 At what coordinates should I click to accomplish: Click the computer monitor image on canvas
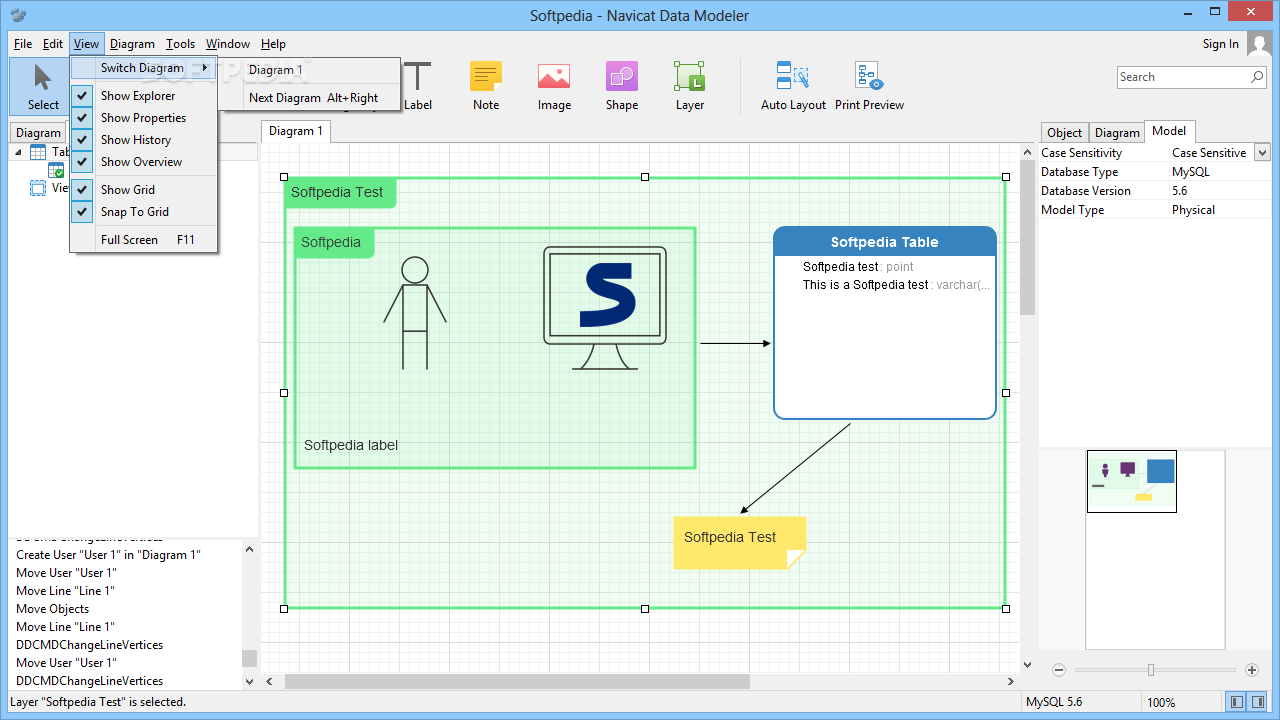pyautogui.click(x=605, y=308)
